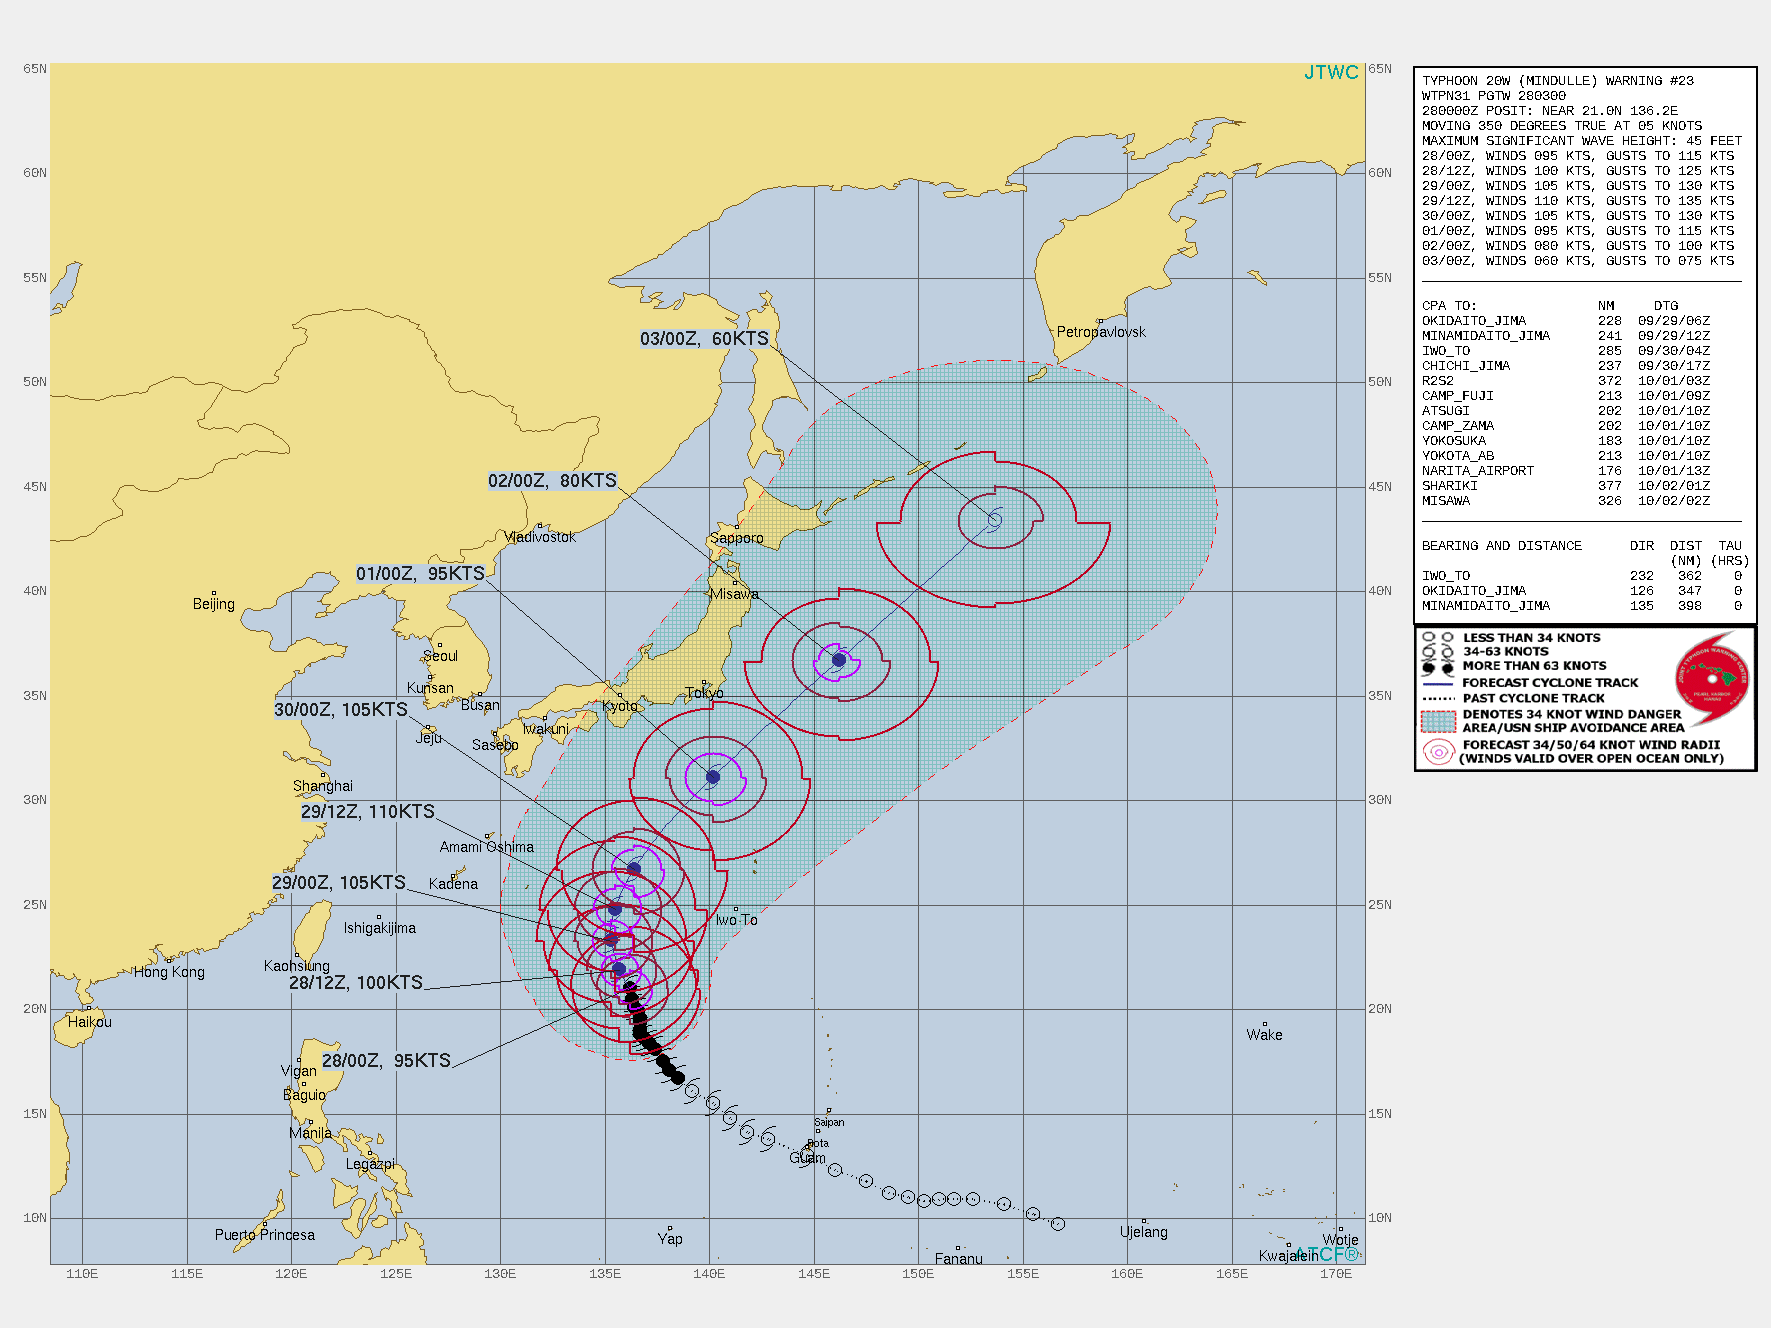The height and width of the screenshot is (1328, 1771).
Task: Click the 45N latitude label on left axis
Action: tap(35, 487)
